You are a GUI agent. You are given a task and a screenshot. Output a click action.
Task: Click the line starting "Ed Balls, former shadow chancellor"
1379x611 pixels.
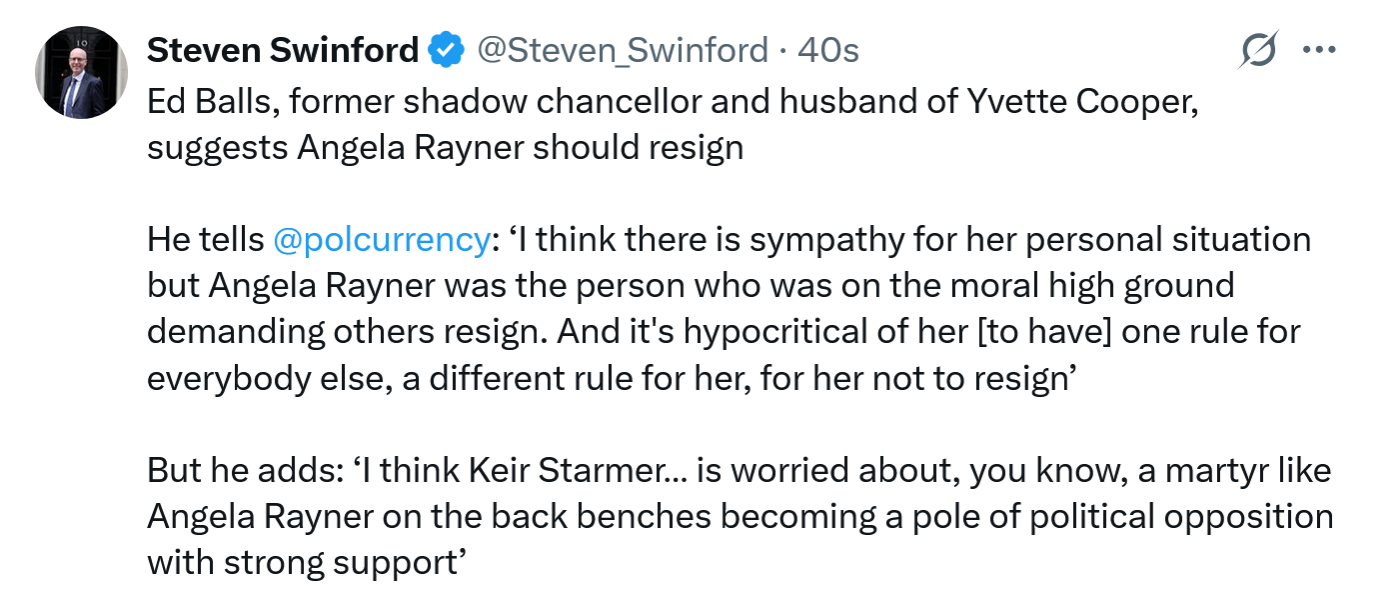coord(672,101)
